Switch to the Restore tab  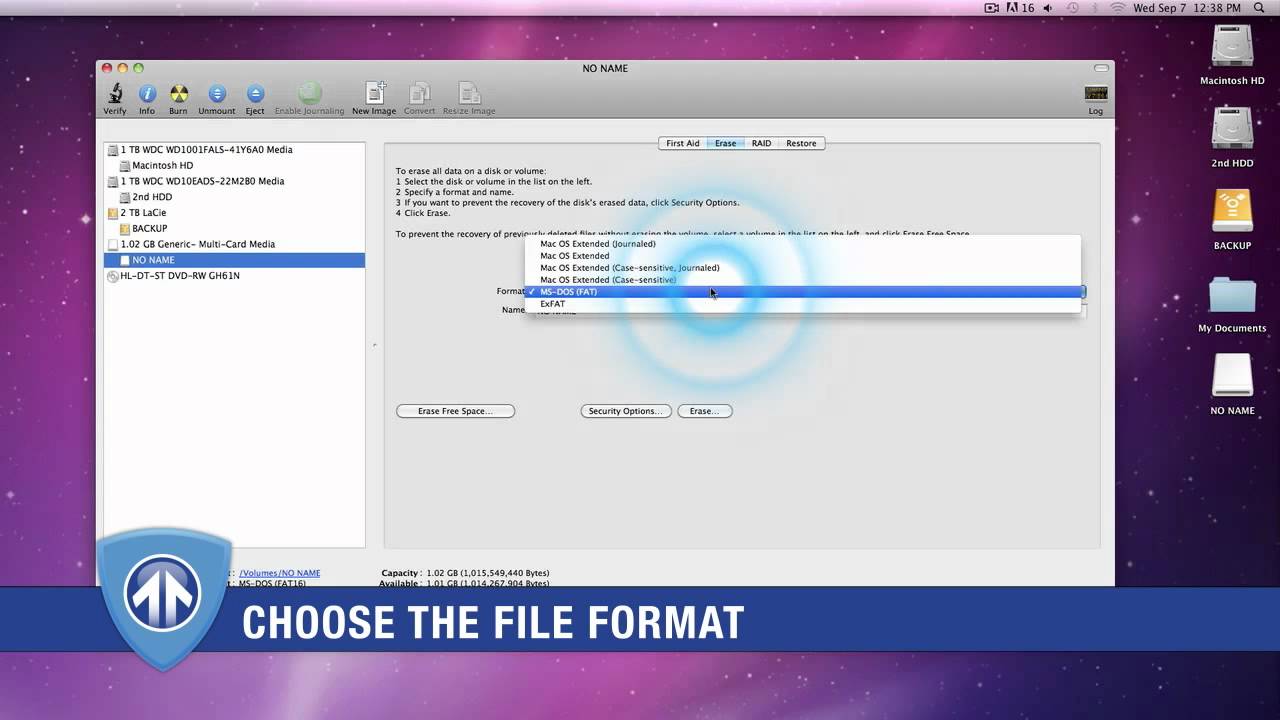coord(801,143)
